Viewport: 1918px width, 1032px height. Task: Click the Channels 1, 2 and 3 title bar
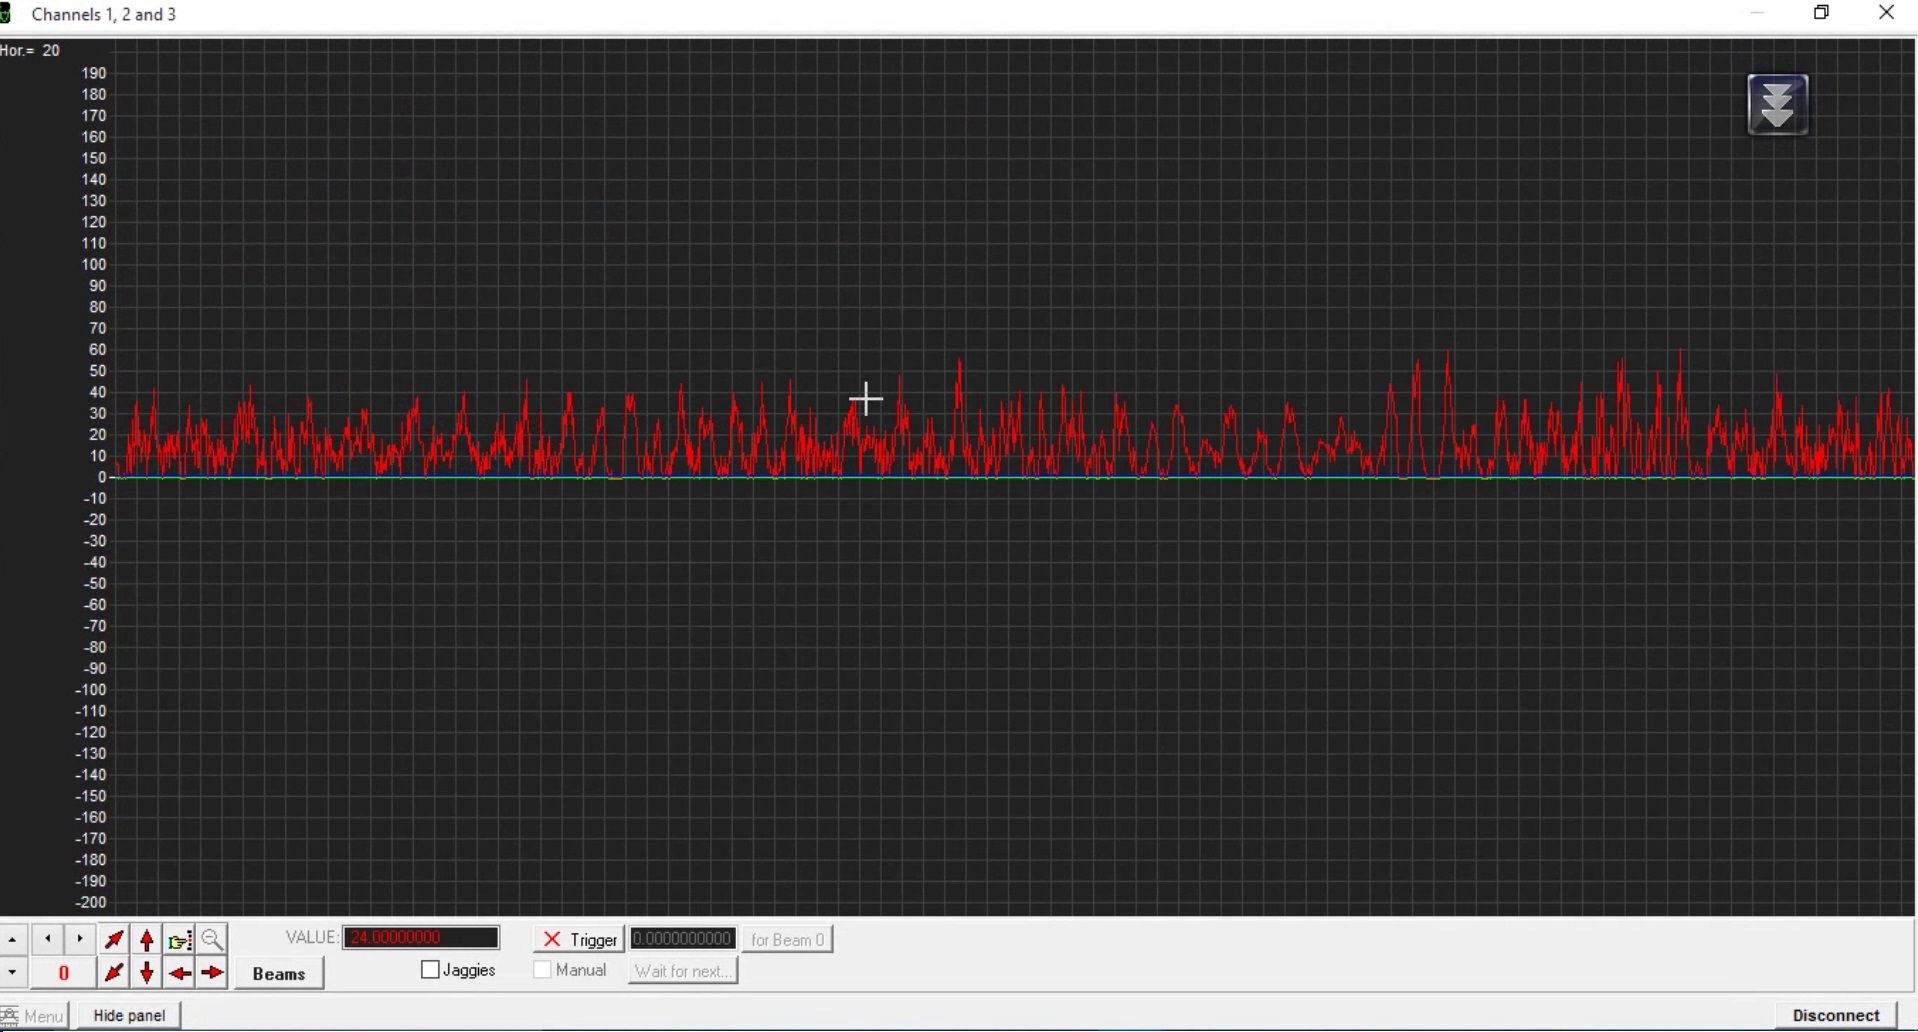[104, 14]
